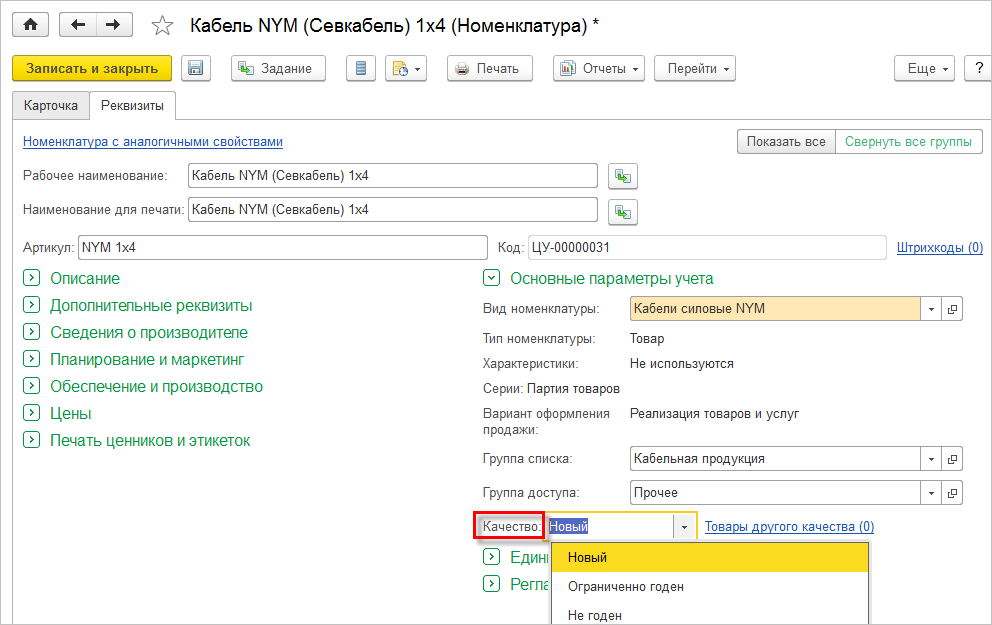Open Номенклатура с аналогичными свойствами link

[x=153, y=142]
